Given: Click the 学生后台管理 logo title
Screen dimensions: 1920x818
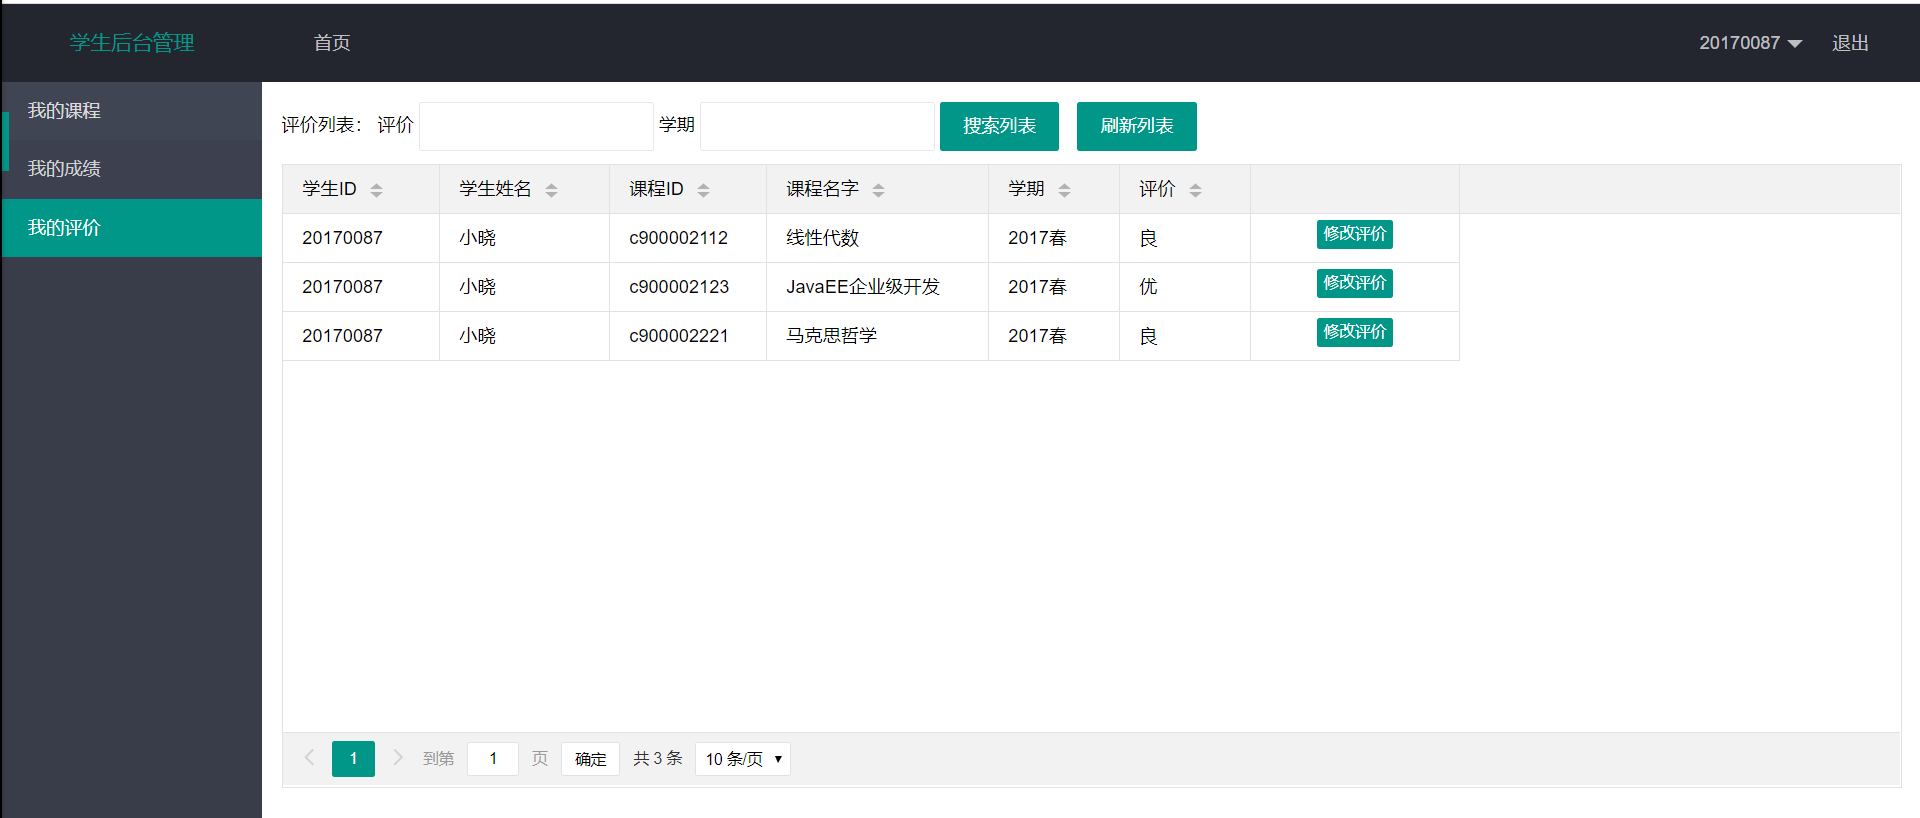Looking at the screenshot, I should (132, 43).
